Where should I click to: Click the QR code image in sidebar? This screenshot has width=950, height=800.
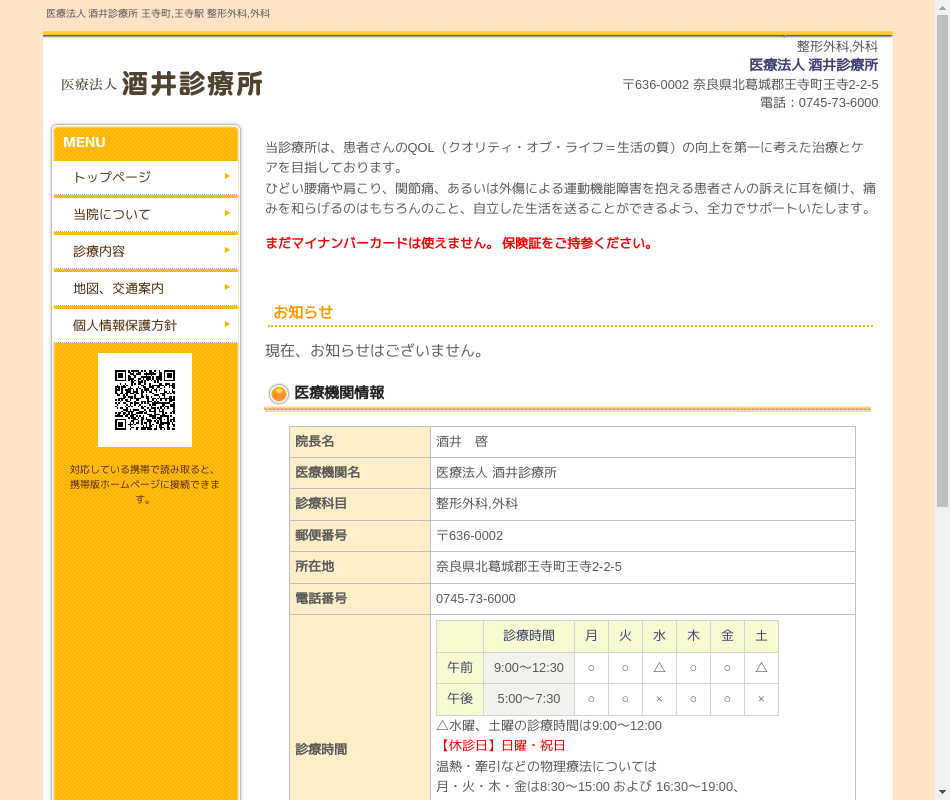coord(145,400)
